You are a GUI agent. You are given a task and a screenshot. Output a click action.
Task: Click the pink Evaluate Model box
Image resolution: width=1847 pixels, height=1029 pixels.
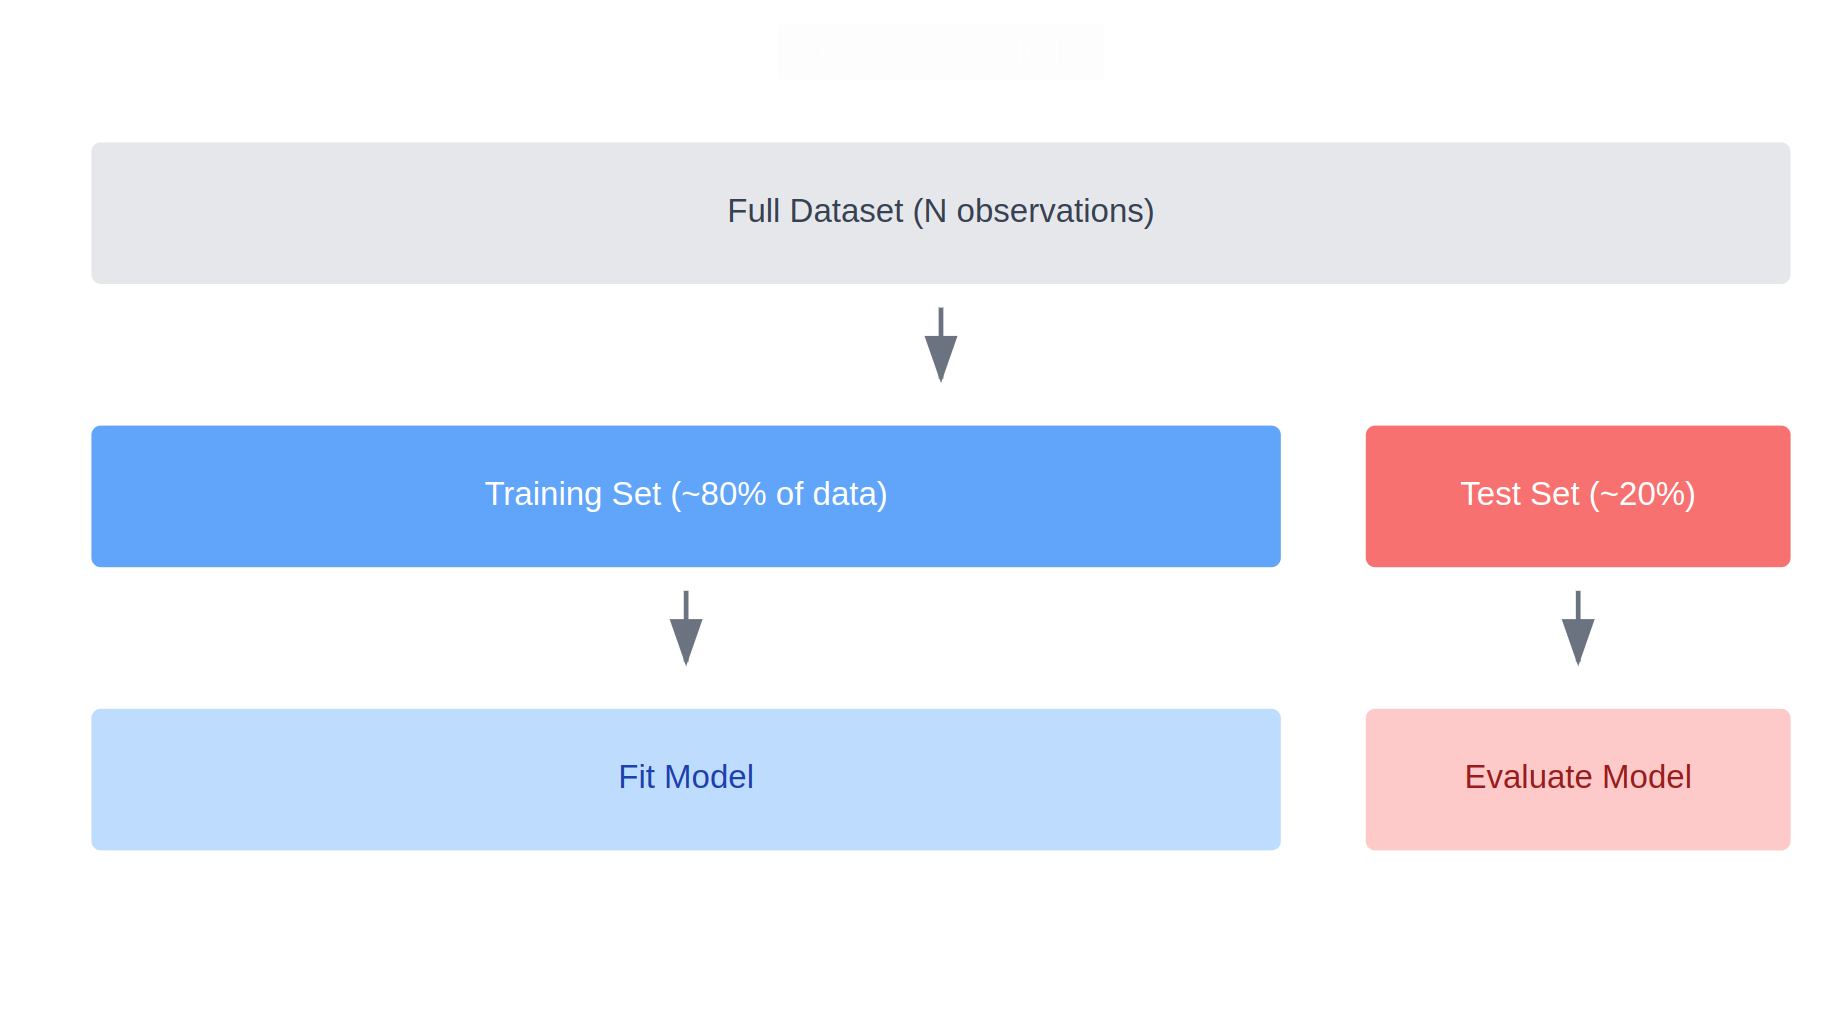coord(1577,779)
